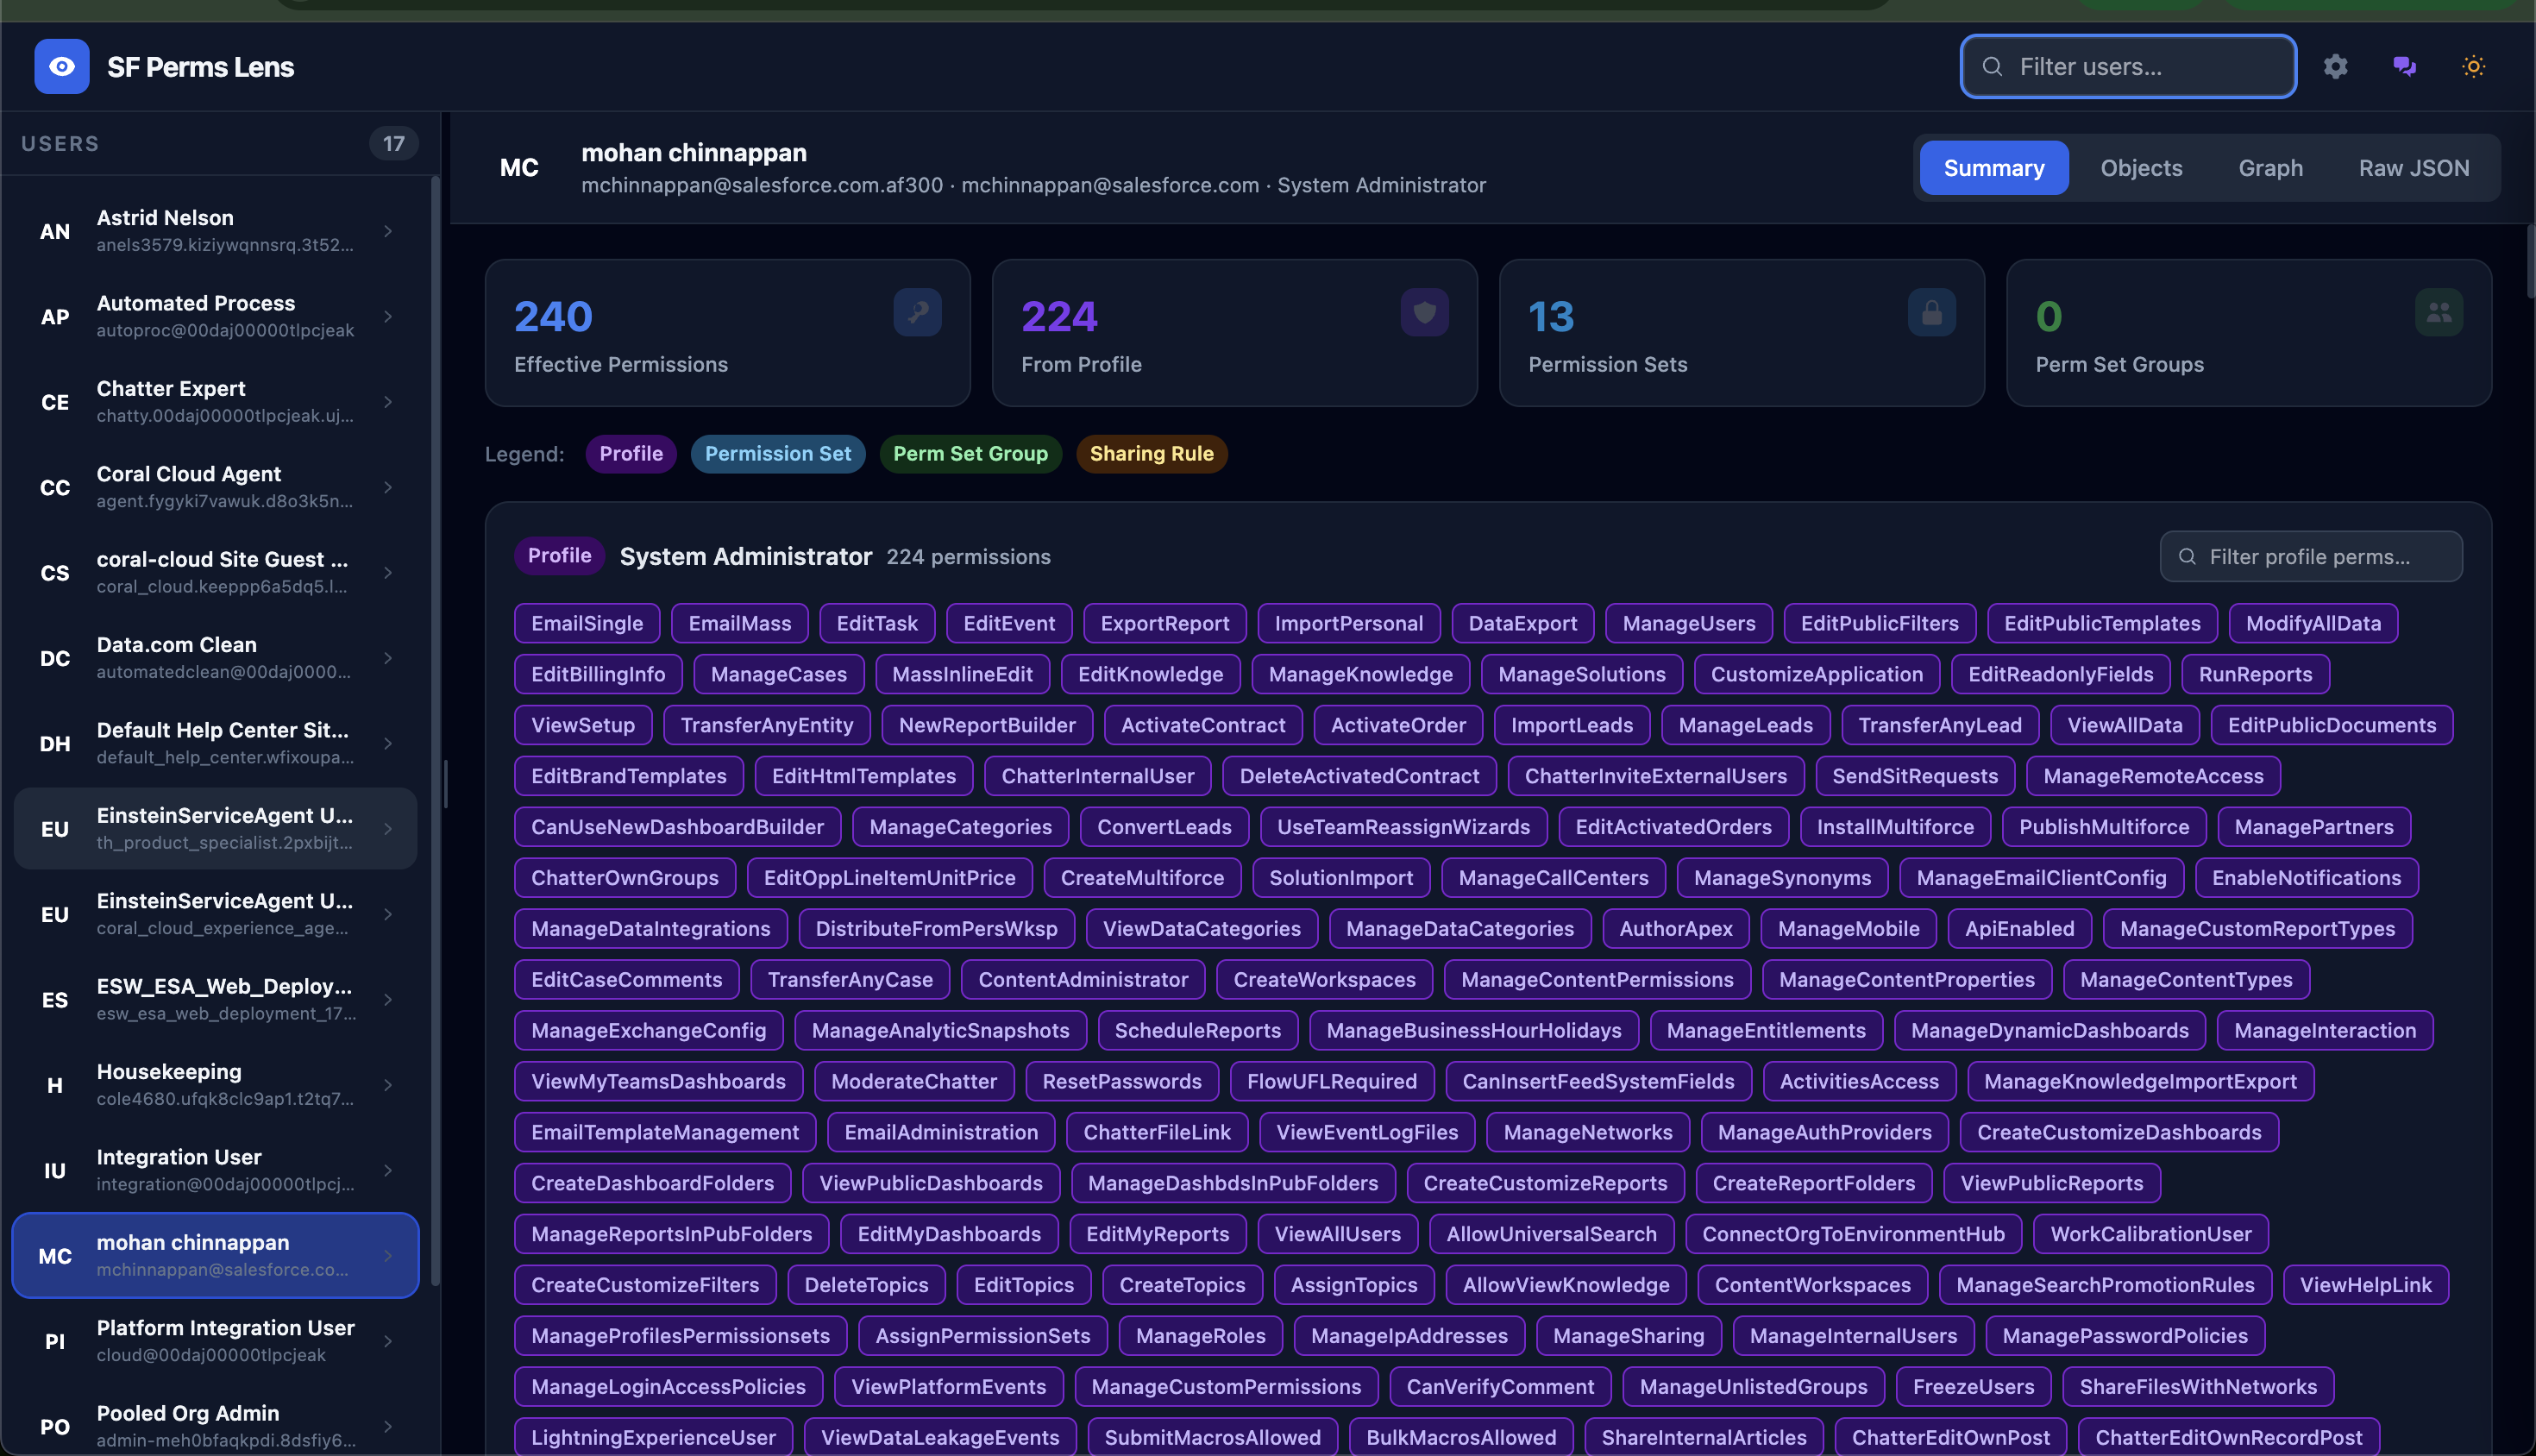Click the search icon in Filter users field
The height and width of the screenshot is (1456, 2536).
(1992, 67)
